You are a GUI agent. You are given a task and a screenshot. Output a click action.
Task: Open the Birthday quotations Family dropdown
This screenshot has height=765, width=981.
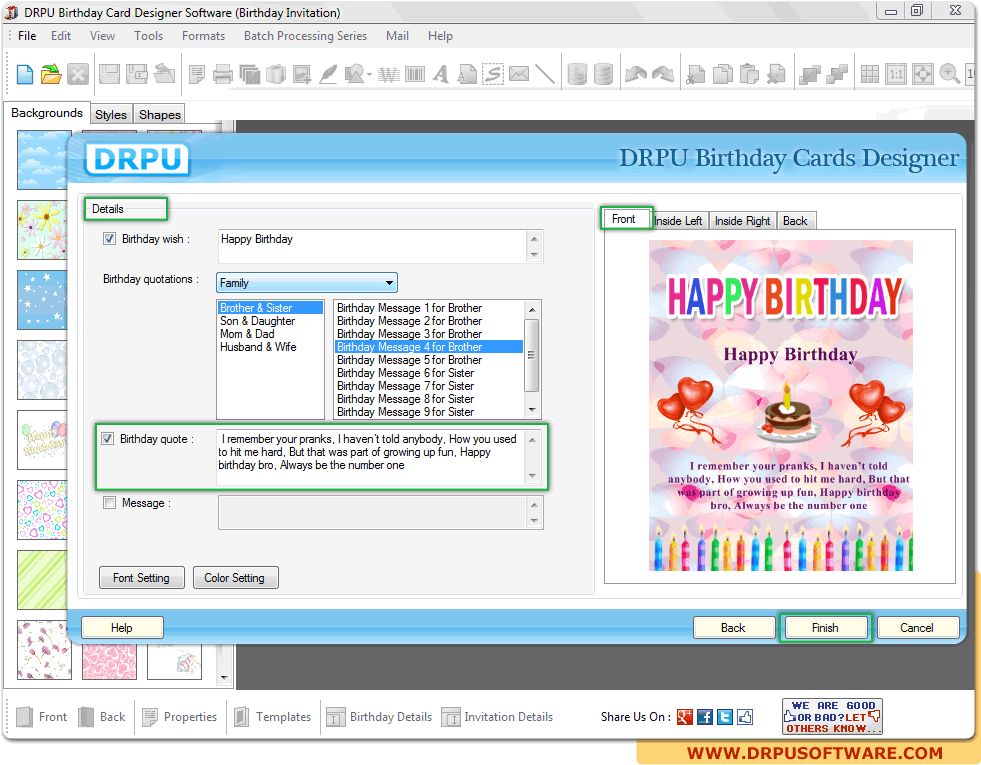click(307, 283)
